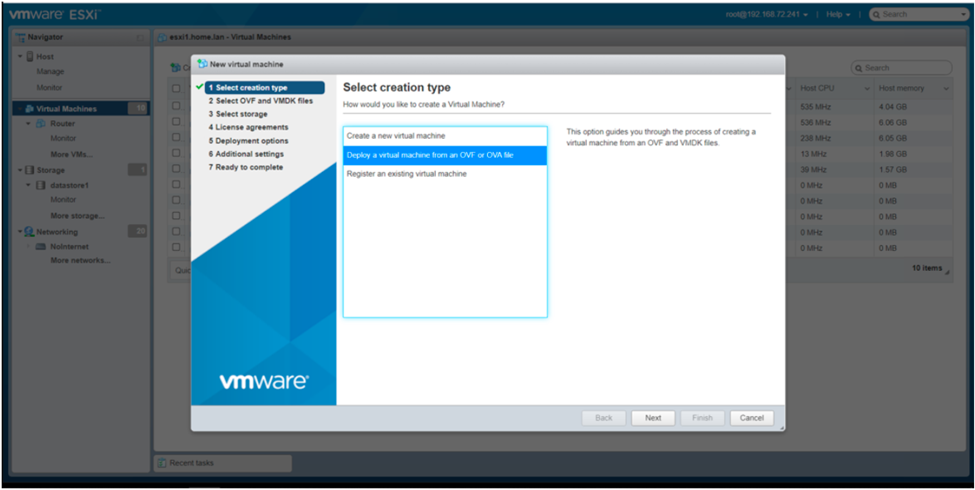
Task: Click the Cancel button
Action: tap(752, 418)
